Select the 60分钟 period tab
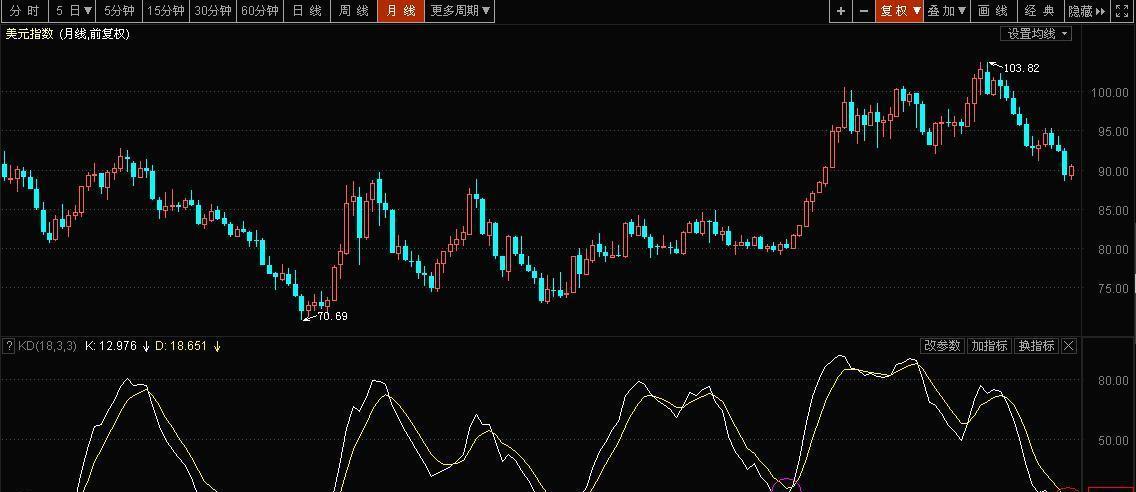The width and height of the screenshot is (1136, 492). pyautogui.click(x=259, y=11)
